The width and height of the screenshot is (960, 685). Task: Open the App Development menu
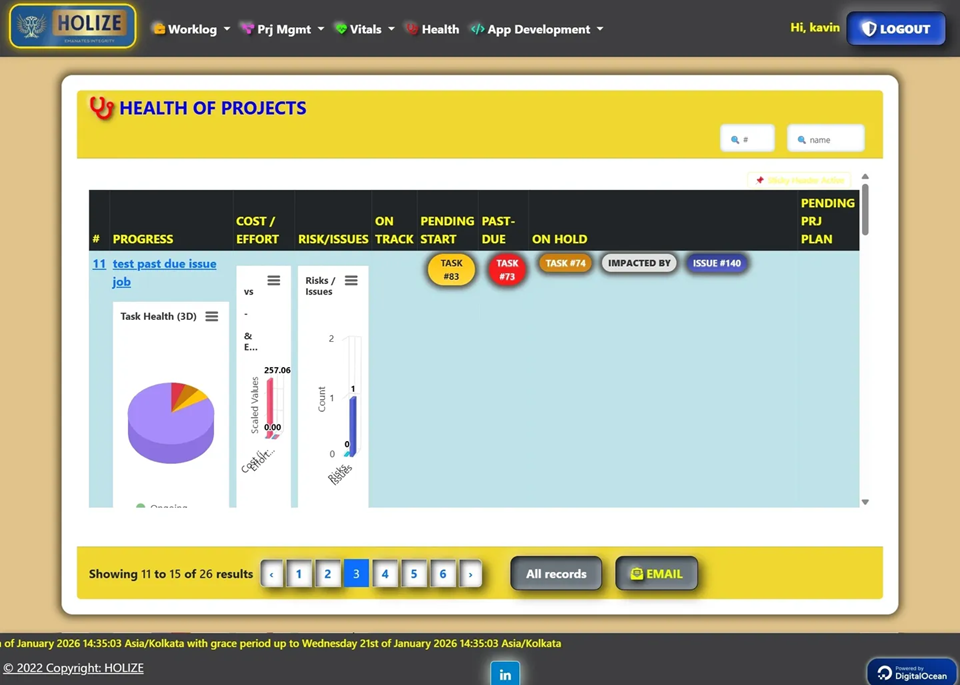pyautogui.click(x=537, y=29)
